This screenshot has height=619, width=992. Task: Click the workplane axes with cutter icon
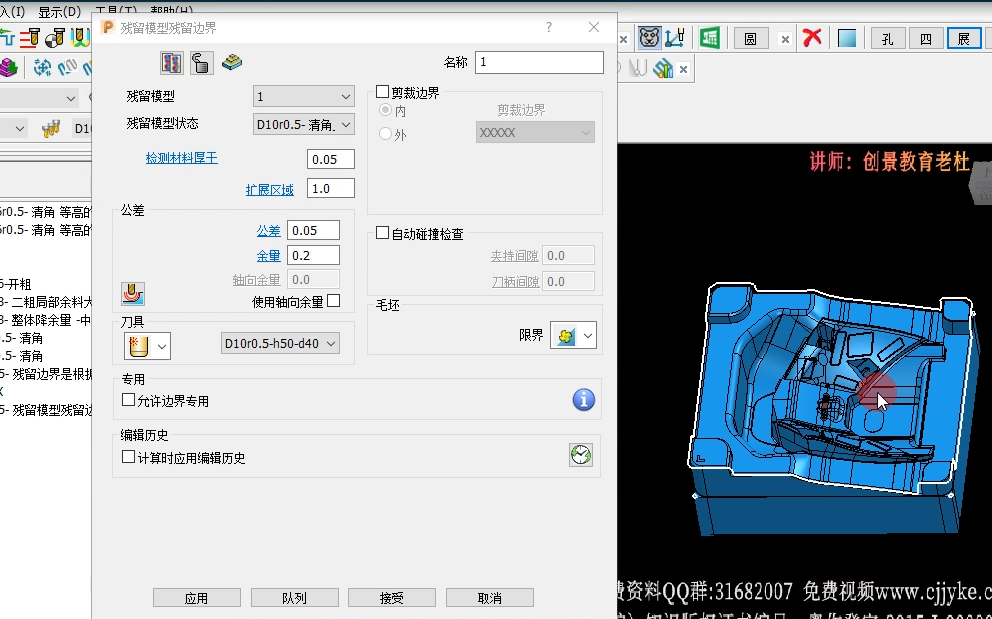(x=674, y=38)
